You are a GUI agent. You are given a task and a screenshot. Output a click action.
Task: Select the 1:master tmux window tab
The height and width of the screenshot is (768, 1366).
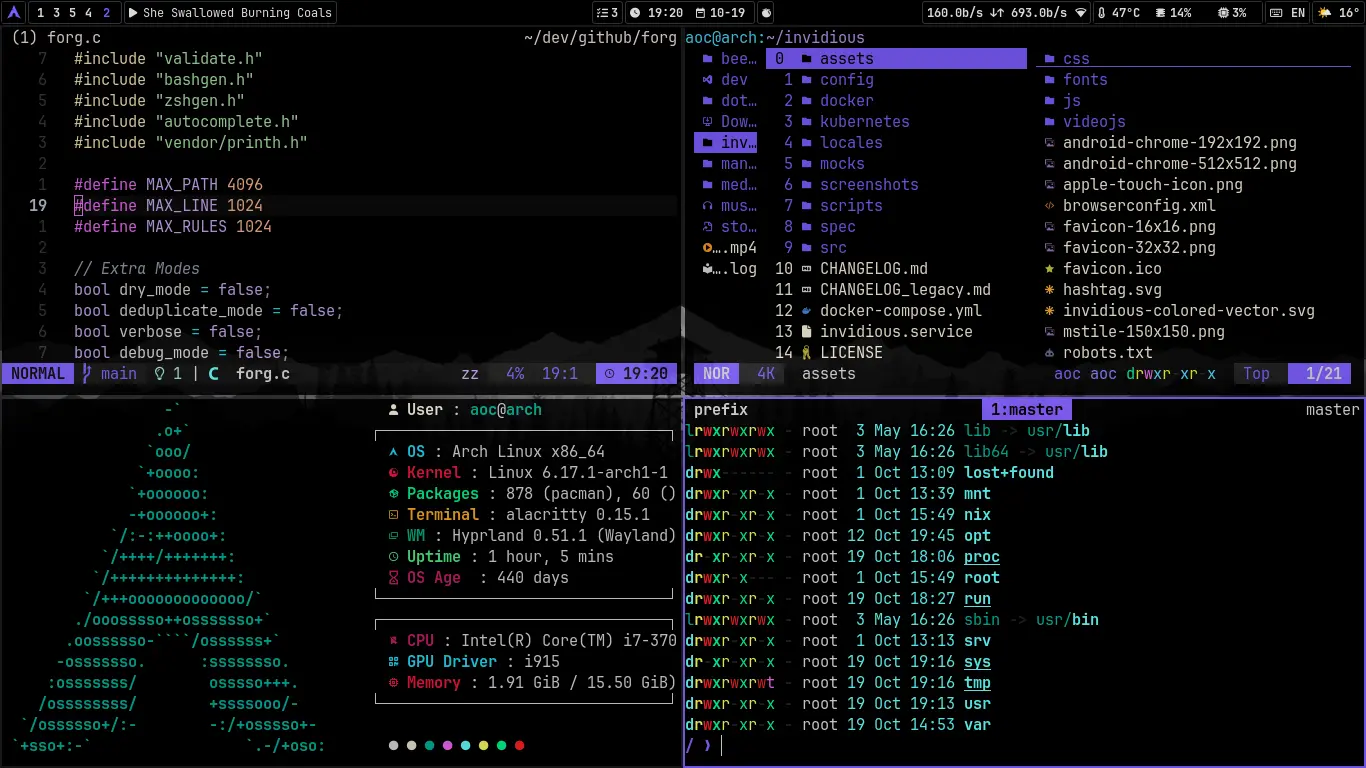point(1027,410)
